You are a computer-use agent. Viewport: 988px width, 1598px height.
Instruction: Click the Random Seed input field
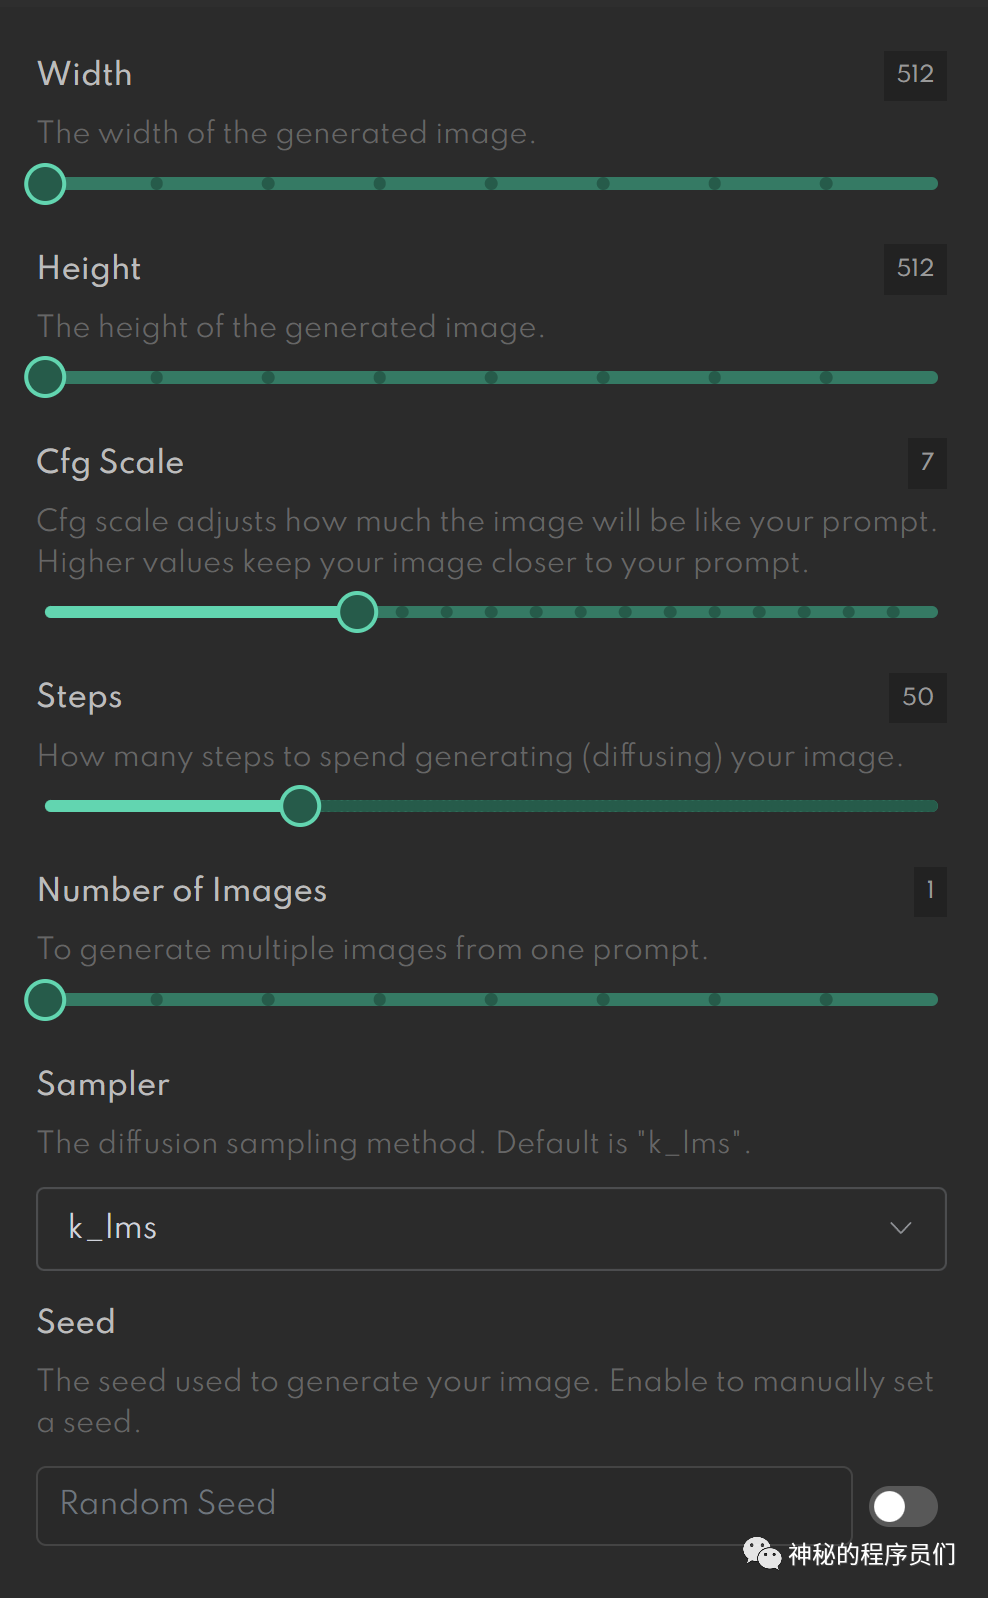coord(444,1505)
